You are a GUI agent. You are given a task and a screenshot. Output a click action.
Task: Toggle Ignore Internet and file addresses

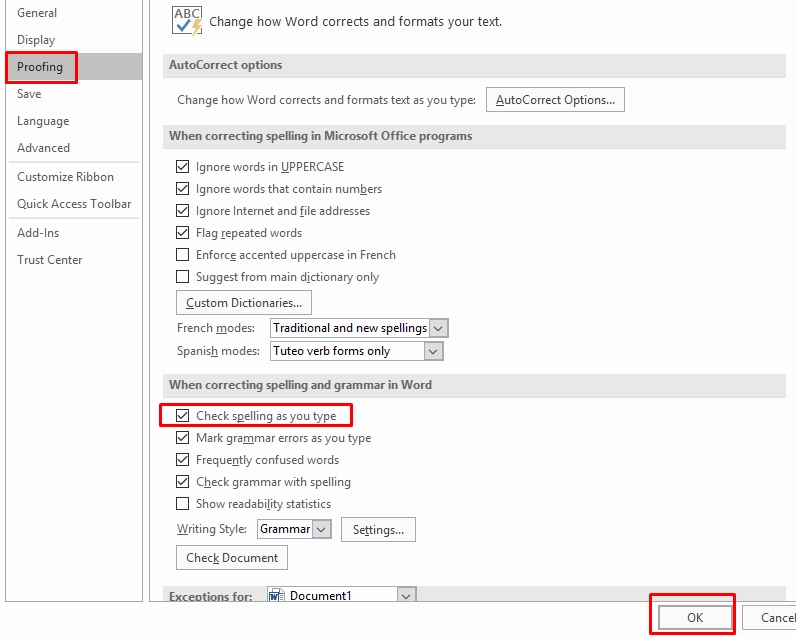point(182,210)
